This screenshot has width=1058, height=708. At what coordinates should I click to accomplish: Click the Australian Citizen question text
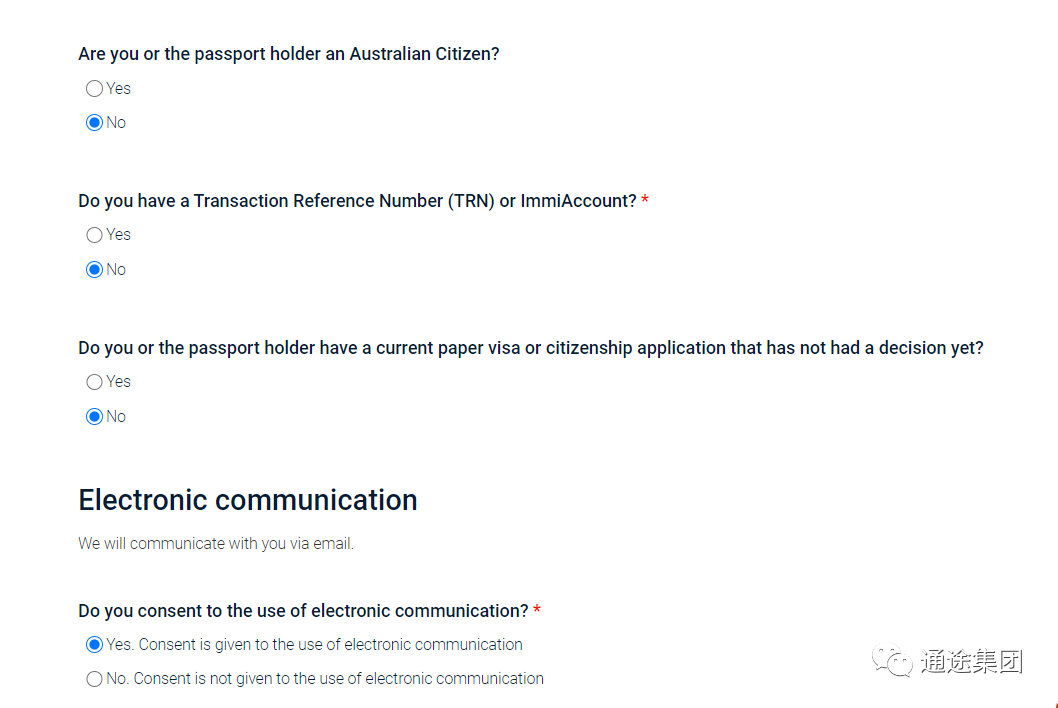click(289, 54)
